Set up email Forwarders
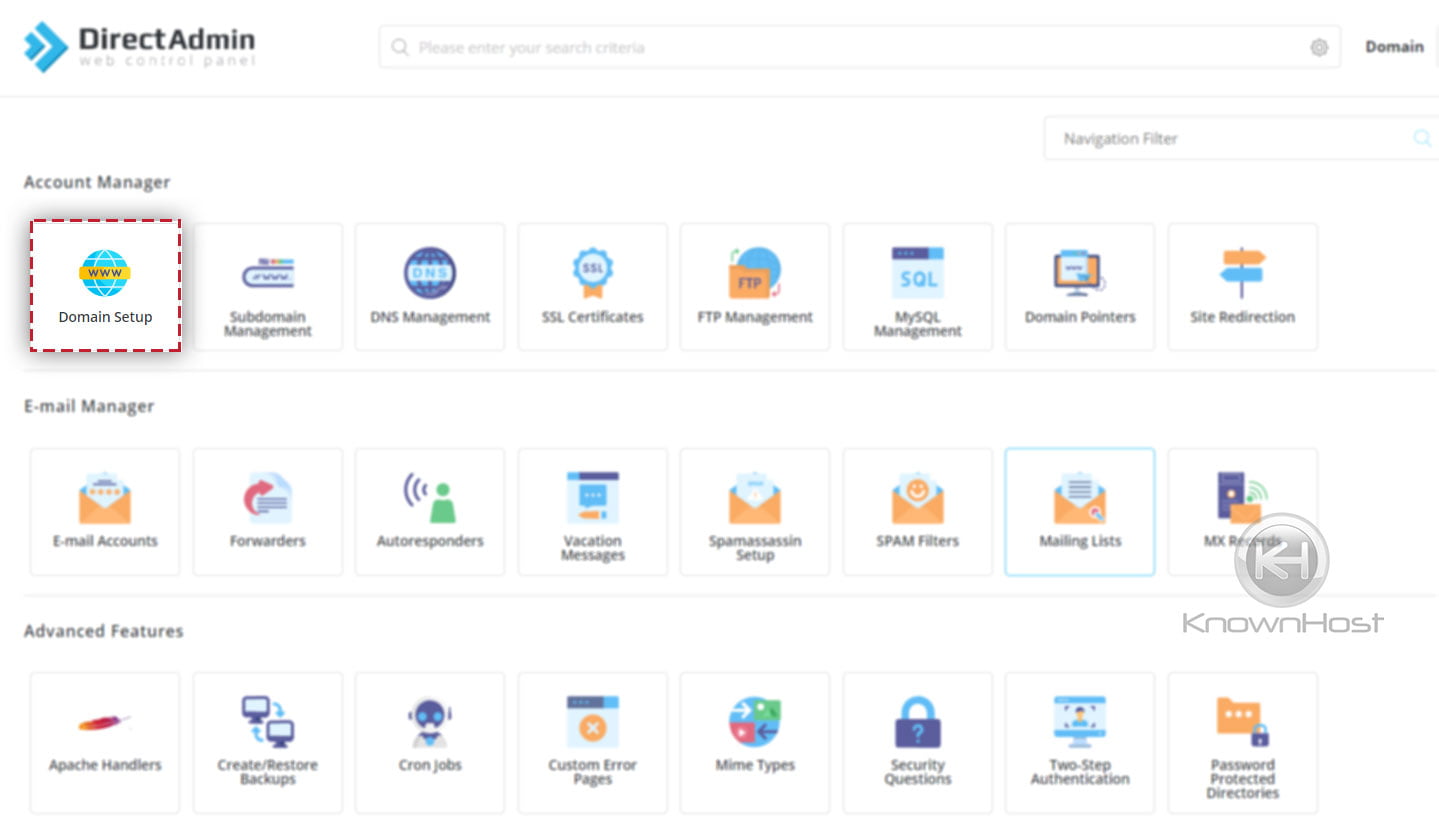Screen dimensions: 1439x822 (267, 511)
